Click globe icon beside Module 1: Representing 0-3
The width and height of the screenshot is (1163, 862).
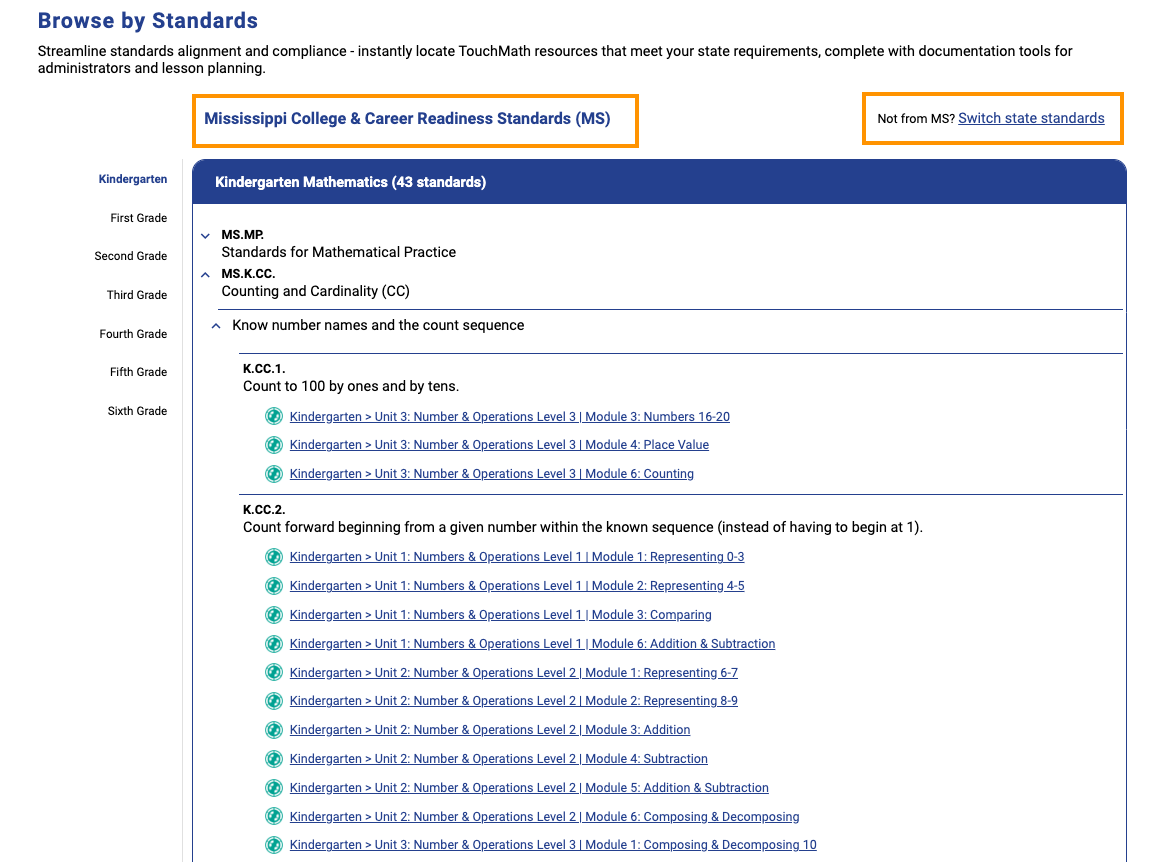point(274,557)
